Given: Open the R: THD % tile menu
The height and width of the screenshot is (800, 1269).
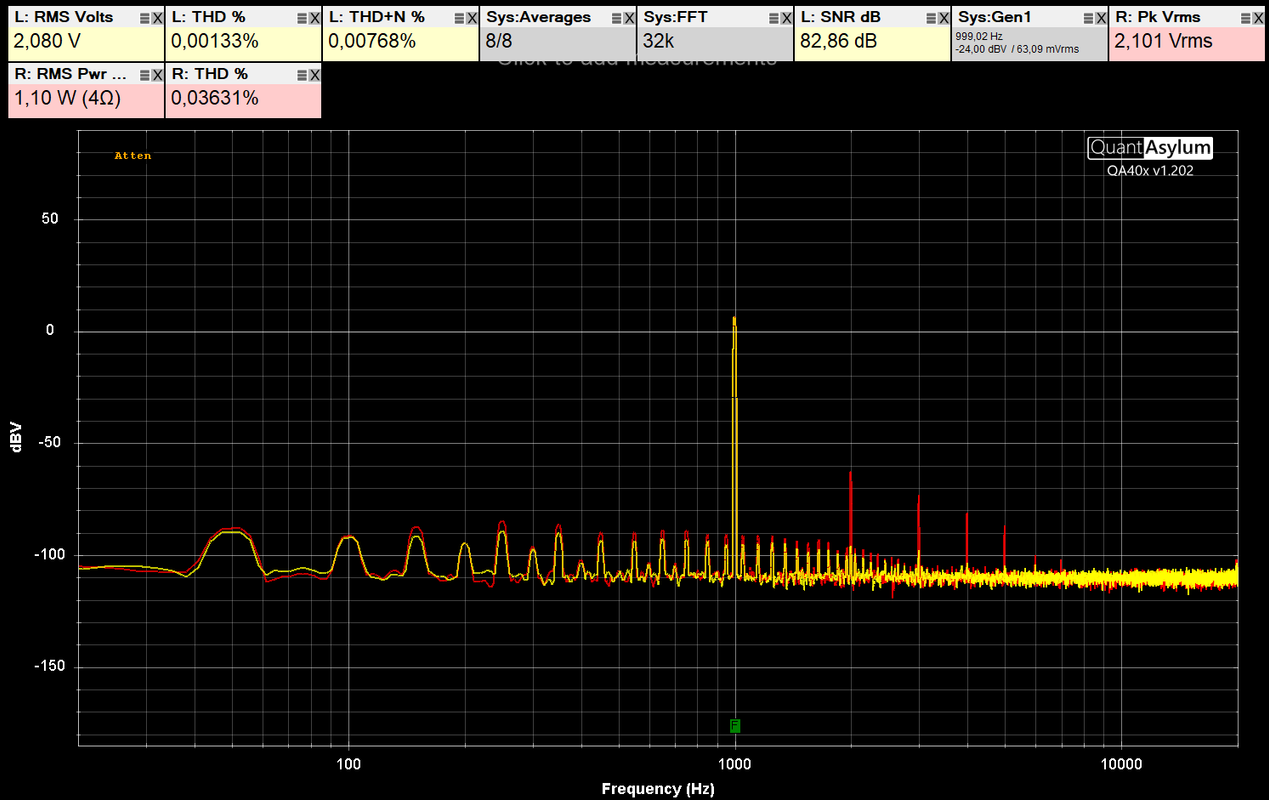Looking at the screenshot, I should click(302, 75).
